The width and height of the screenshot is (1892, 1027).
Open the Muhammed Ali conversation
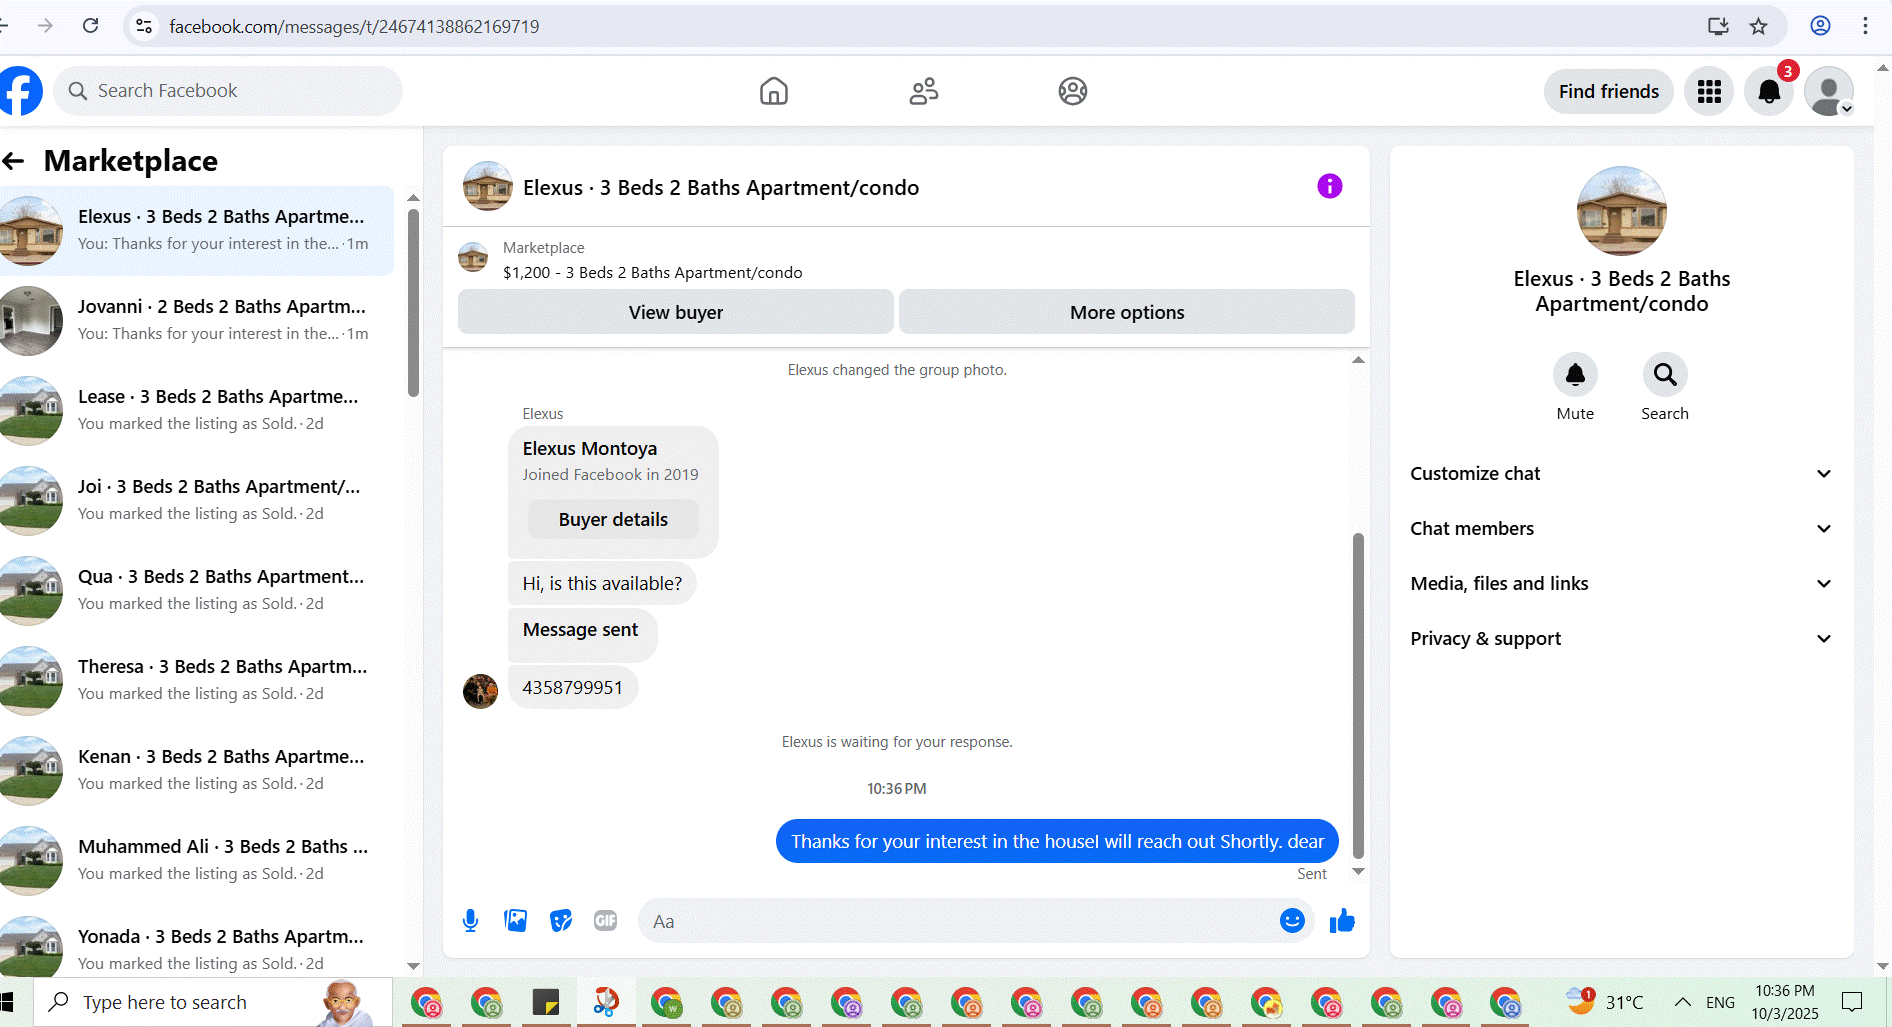[197, 861]
